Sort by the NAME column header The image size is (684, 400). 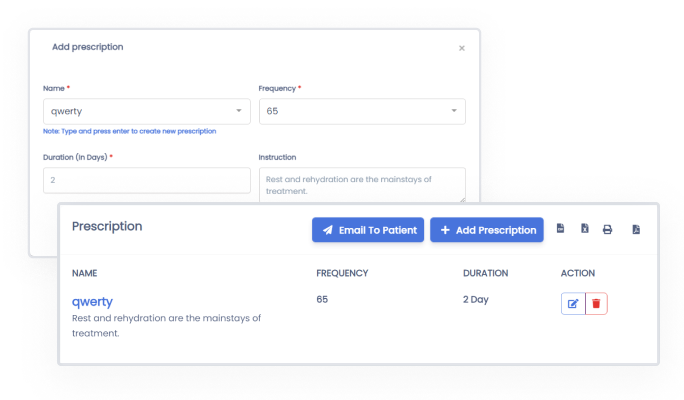coord(84,273)
